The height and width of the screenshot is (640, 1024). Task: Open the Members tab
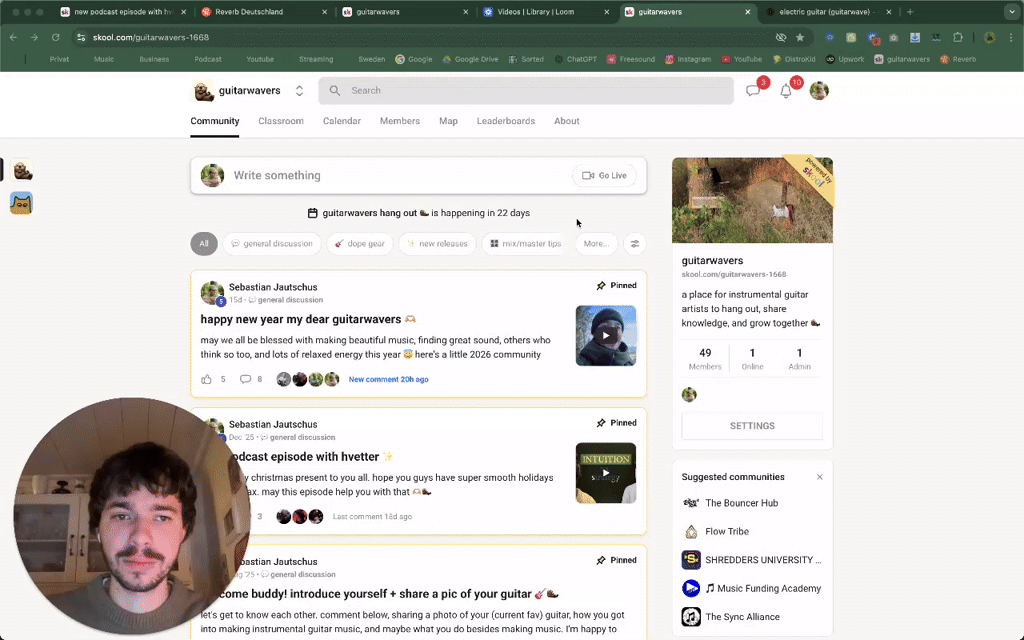pyautogui.click(x=400, y=121)
